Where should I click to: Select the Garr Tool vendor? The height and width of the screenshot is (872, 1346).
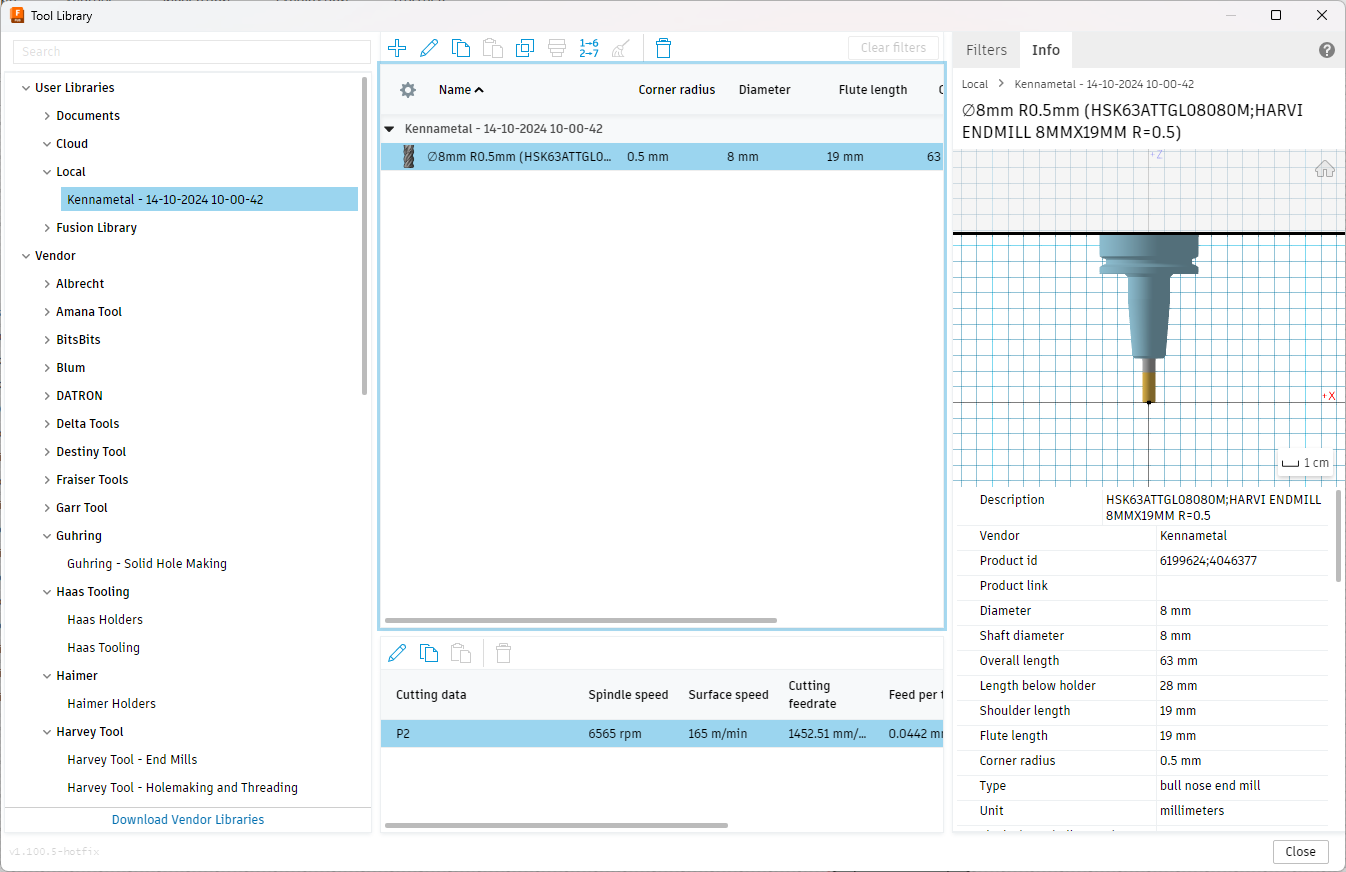tap(82, 508)
